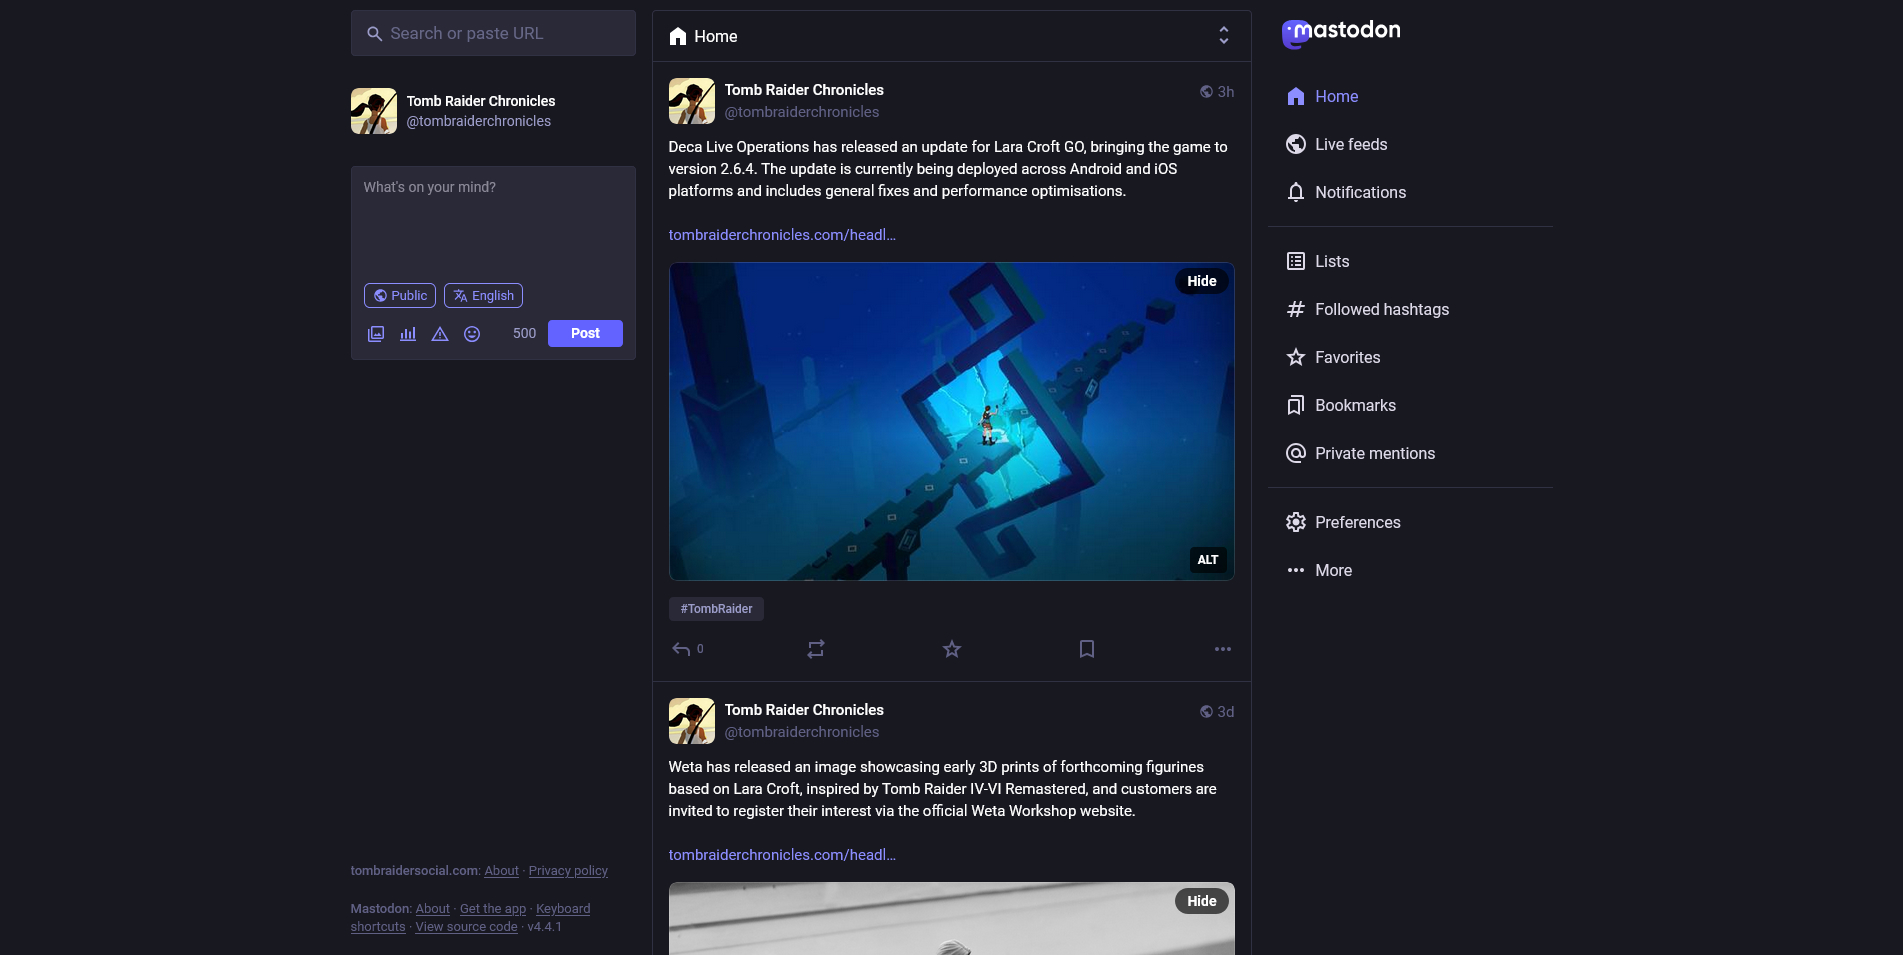Hide the Weta figurines image
The width and height of the screenshot is (1903, 955).
1202,901
